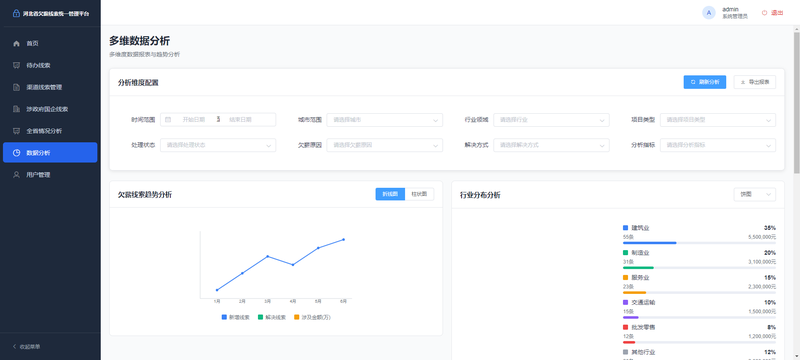Click the blue swatch next to 建筑业

click(x=626, y=228)
